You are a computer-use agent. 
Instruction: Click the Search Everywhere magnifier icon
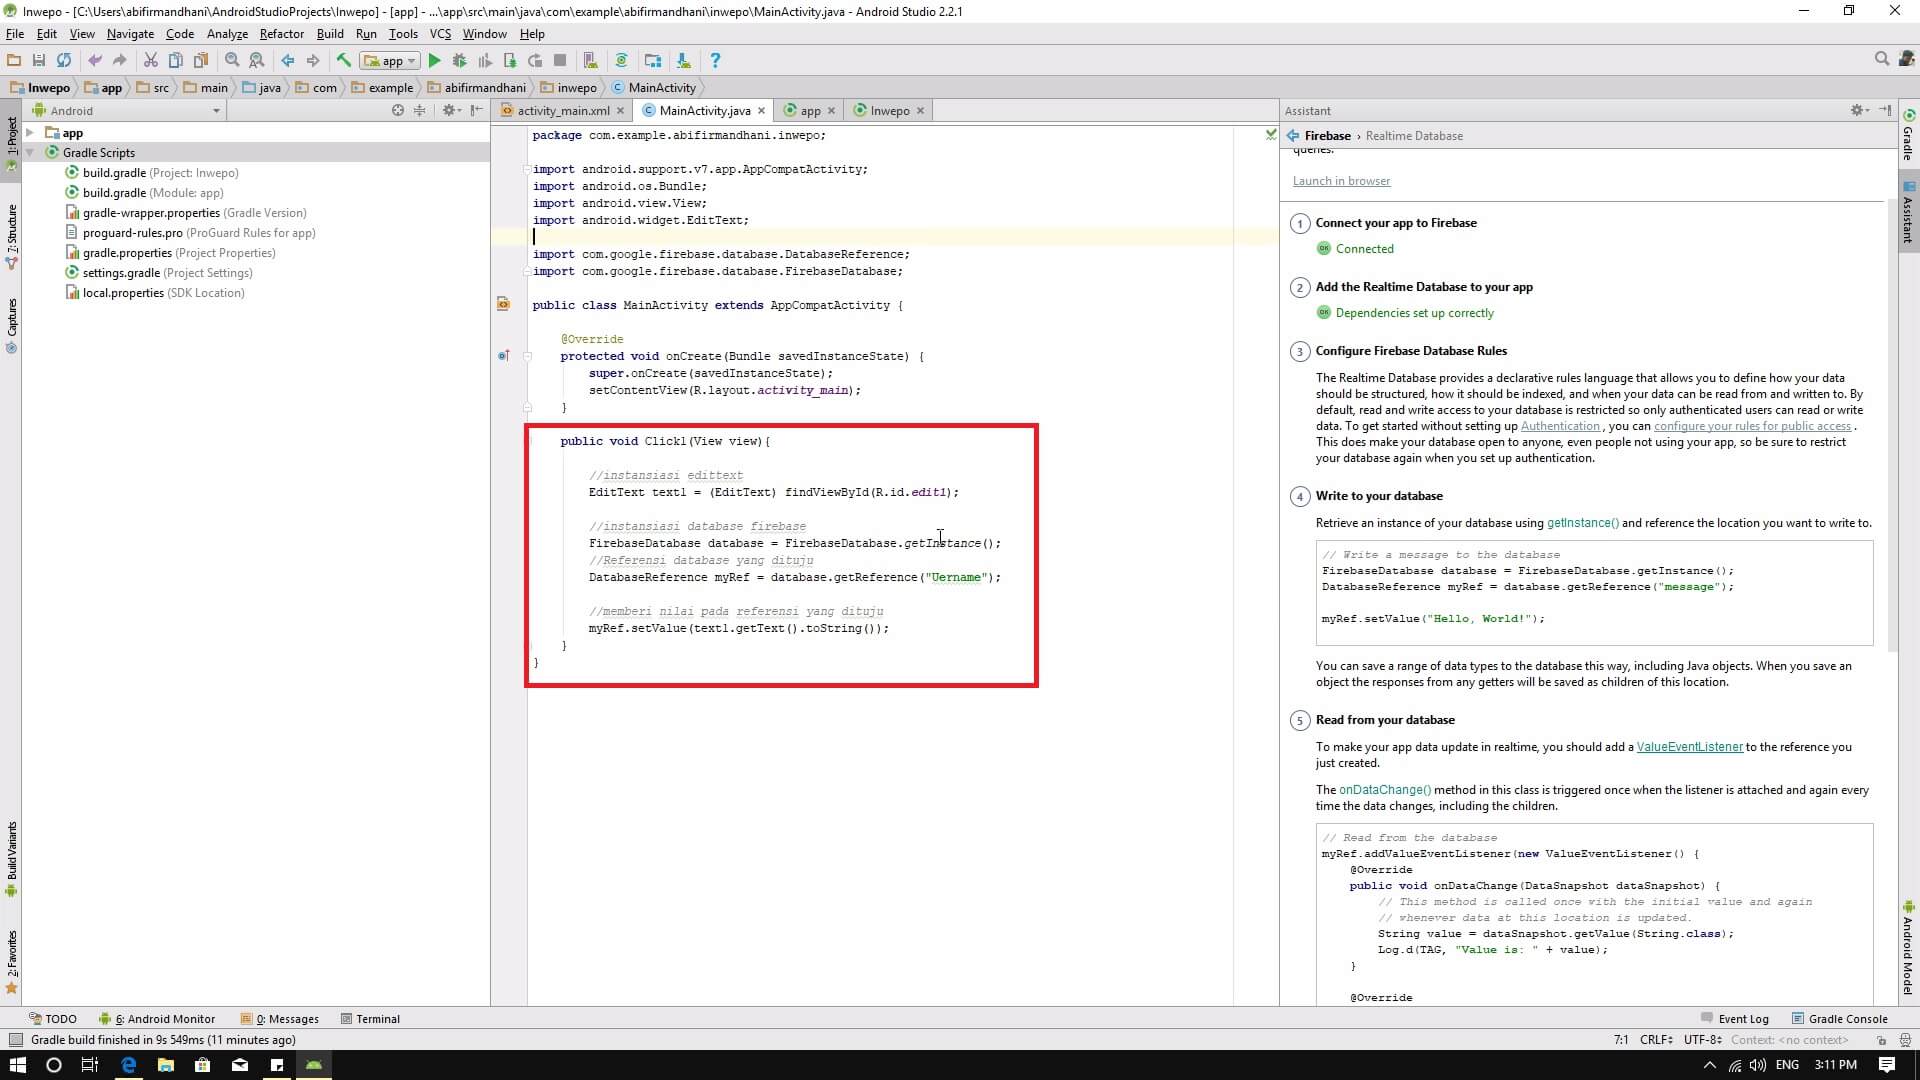pyautogui.click(x=1881, y=59)
